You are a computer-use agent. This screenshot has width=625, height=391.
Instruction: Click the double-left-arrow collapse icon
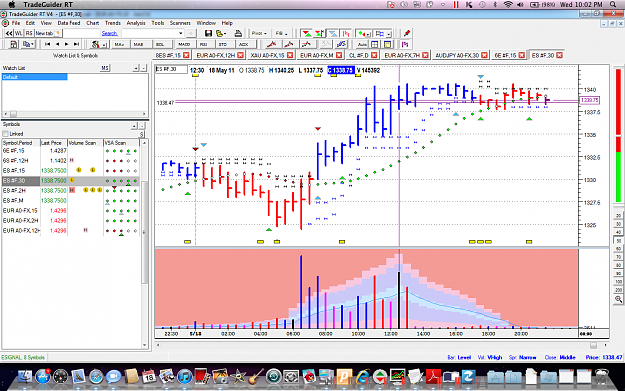point(9,33)
